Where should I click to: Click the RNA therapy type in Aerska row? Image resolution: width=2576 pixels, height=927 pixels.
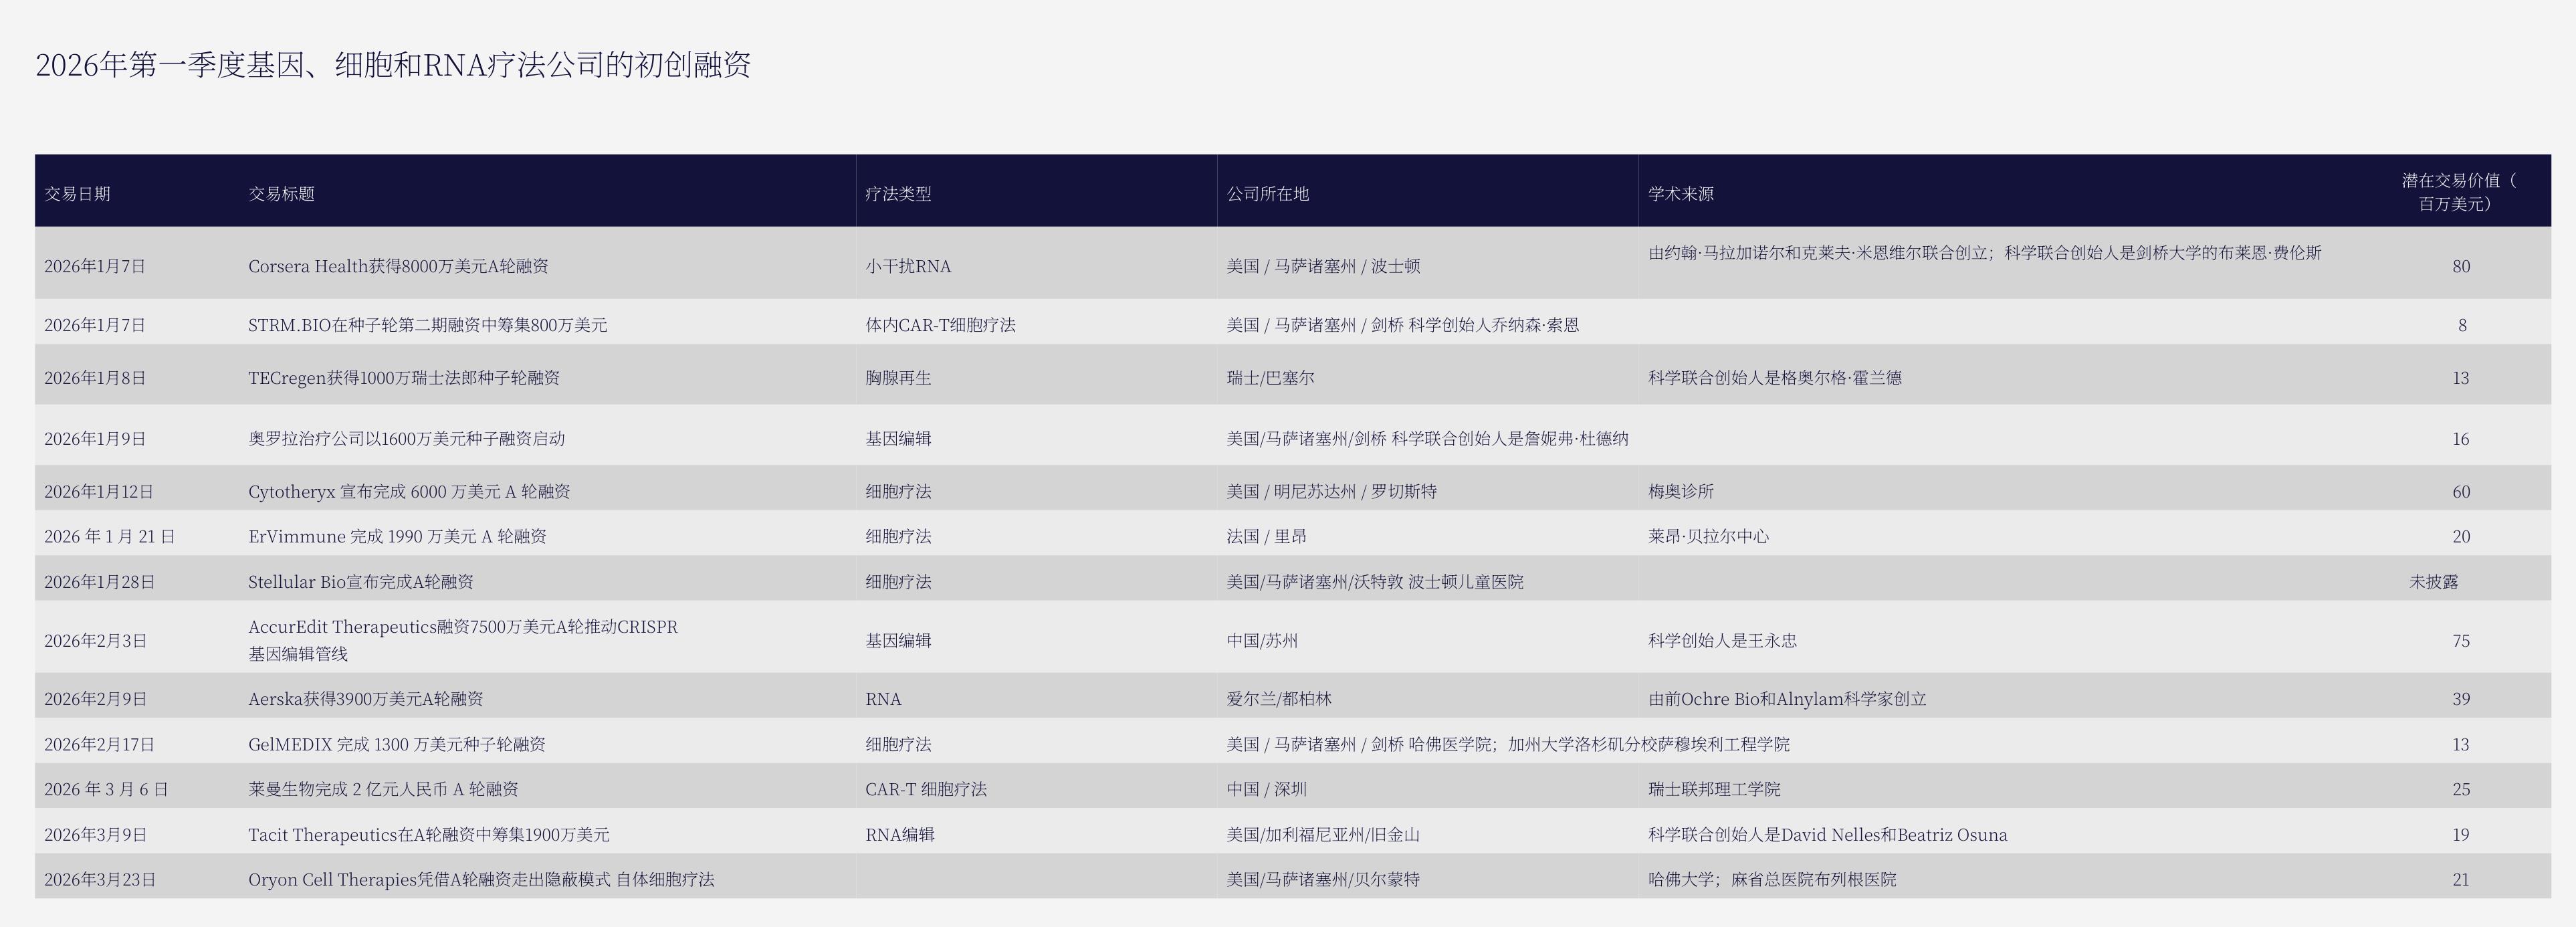(x=883, y=699)
